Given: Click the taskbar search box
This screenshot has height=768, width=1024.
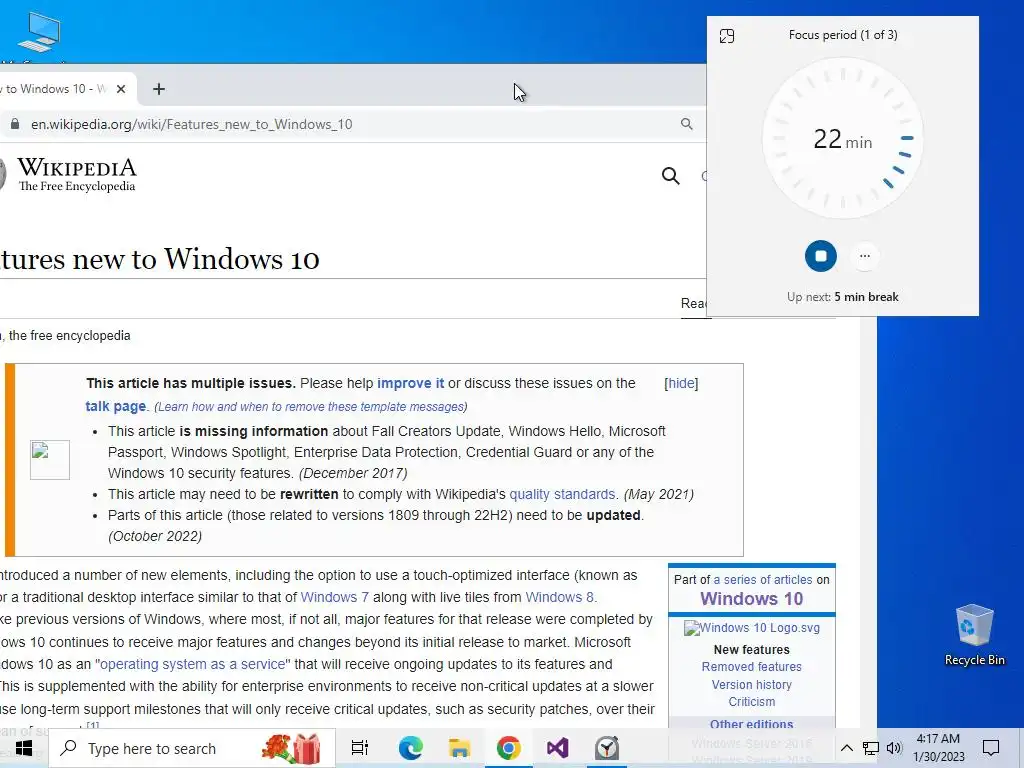Looking at the screenshot, I should tap(192, 748).
